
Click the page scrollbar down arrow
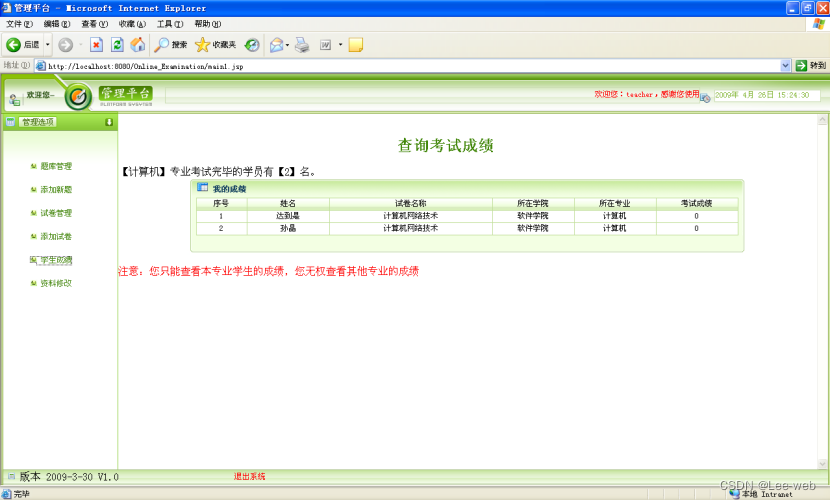822,463
